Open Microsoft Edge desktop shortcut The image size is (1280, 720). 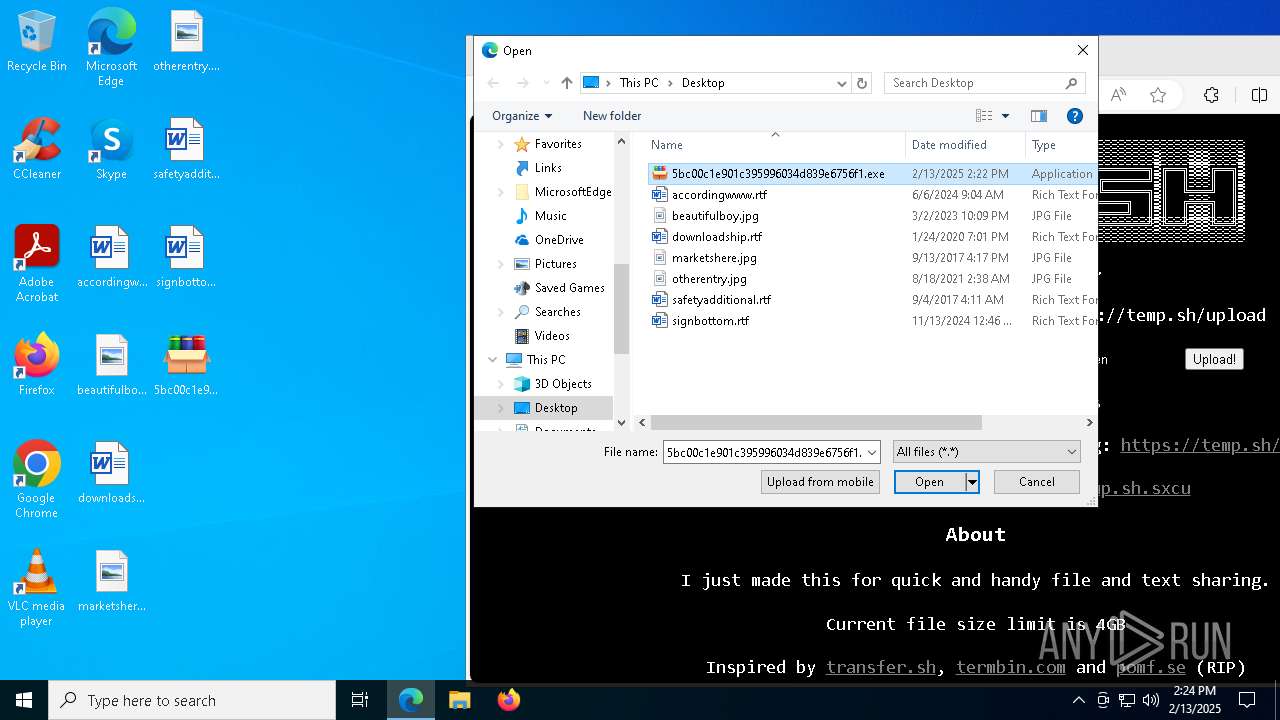pyautogui.click(x=111, y=48)
